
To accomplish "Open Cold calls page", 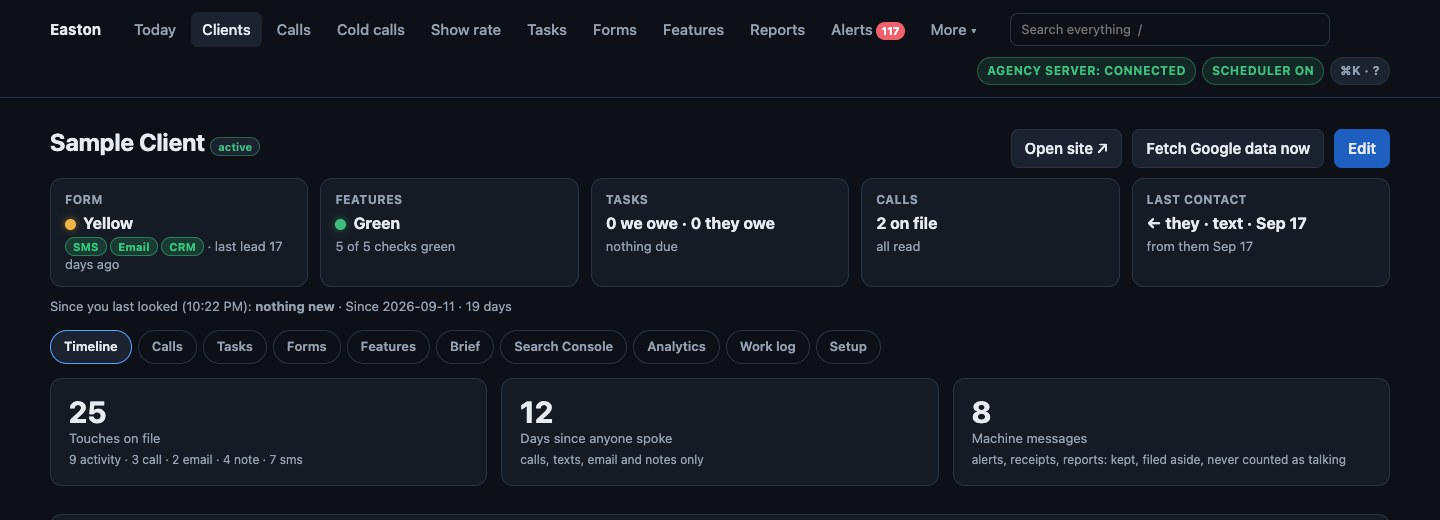I will tap(371, 30).
